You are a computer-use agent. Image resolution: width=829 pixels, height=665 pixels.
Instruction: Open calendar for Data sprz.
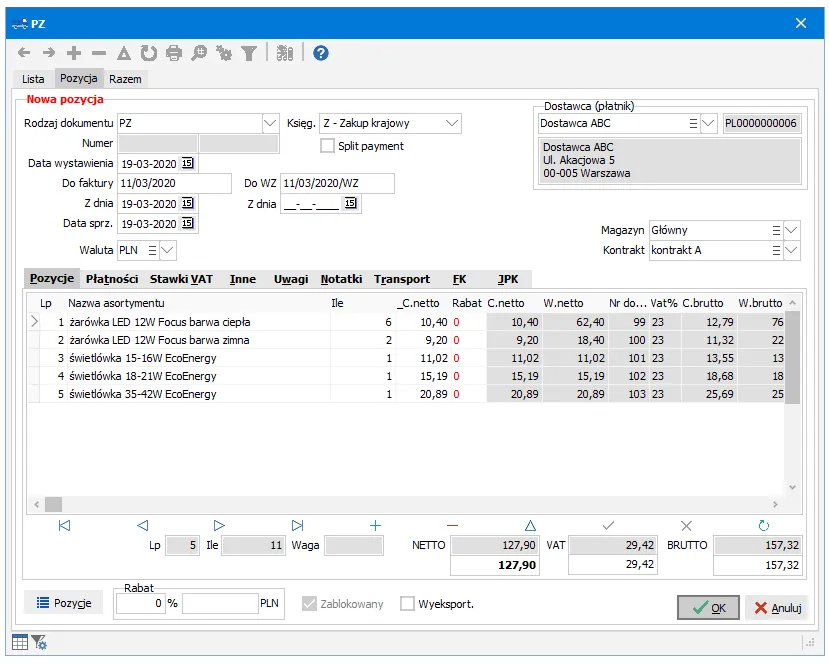click(188, 224)
